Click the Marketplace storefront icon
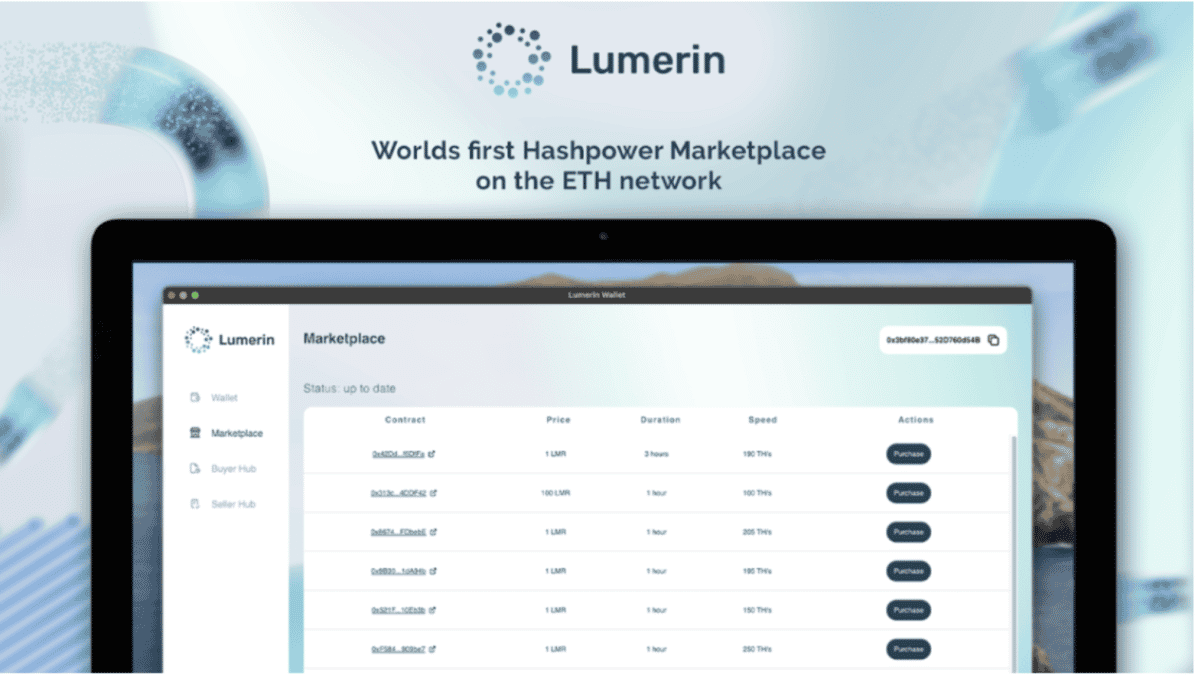 (x=193, y=433)
